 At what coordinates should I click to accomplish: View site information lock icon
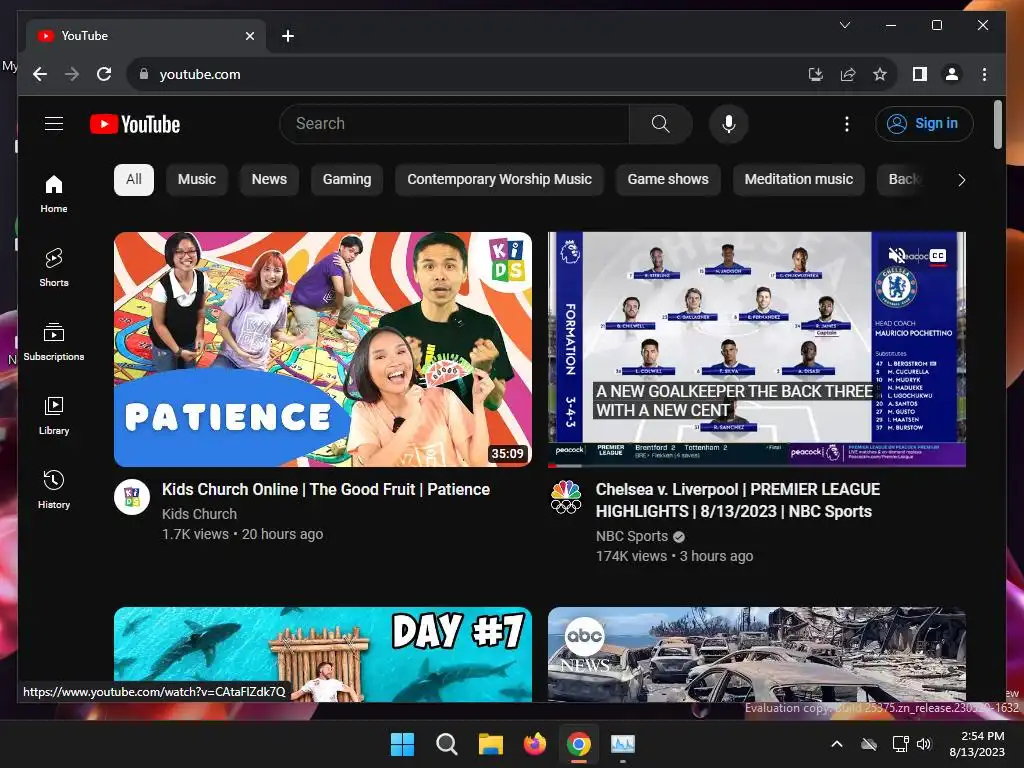click(144, 74)
